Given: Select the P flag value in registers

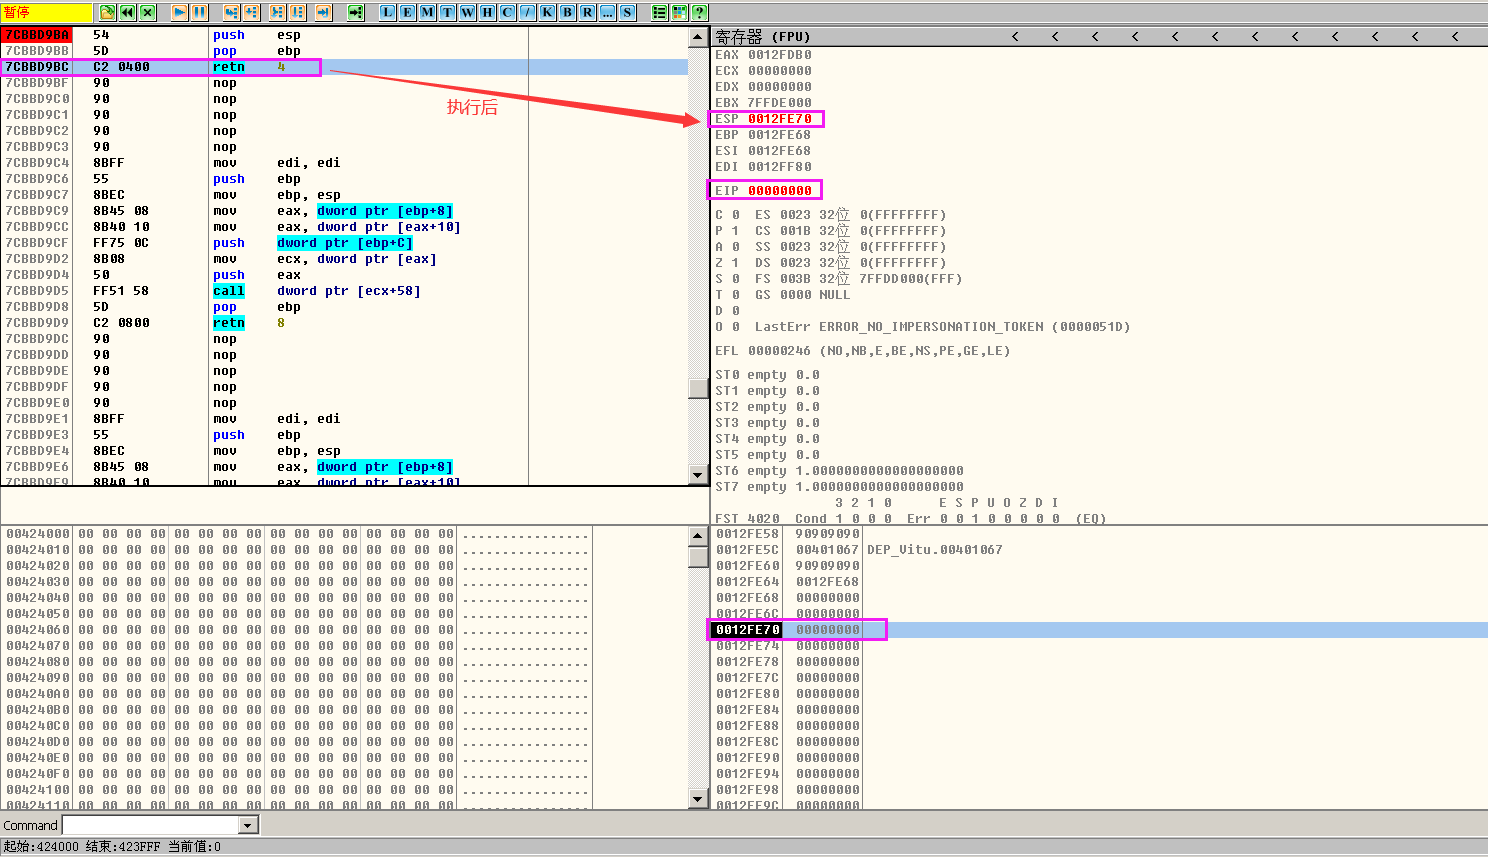Looking at the screenshot, I should (x=736, y=231).
